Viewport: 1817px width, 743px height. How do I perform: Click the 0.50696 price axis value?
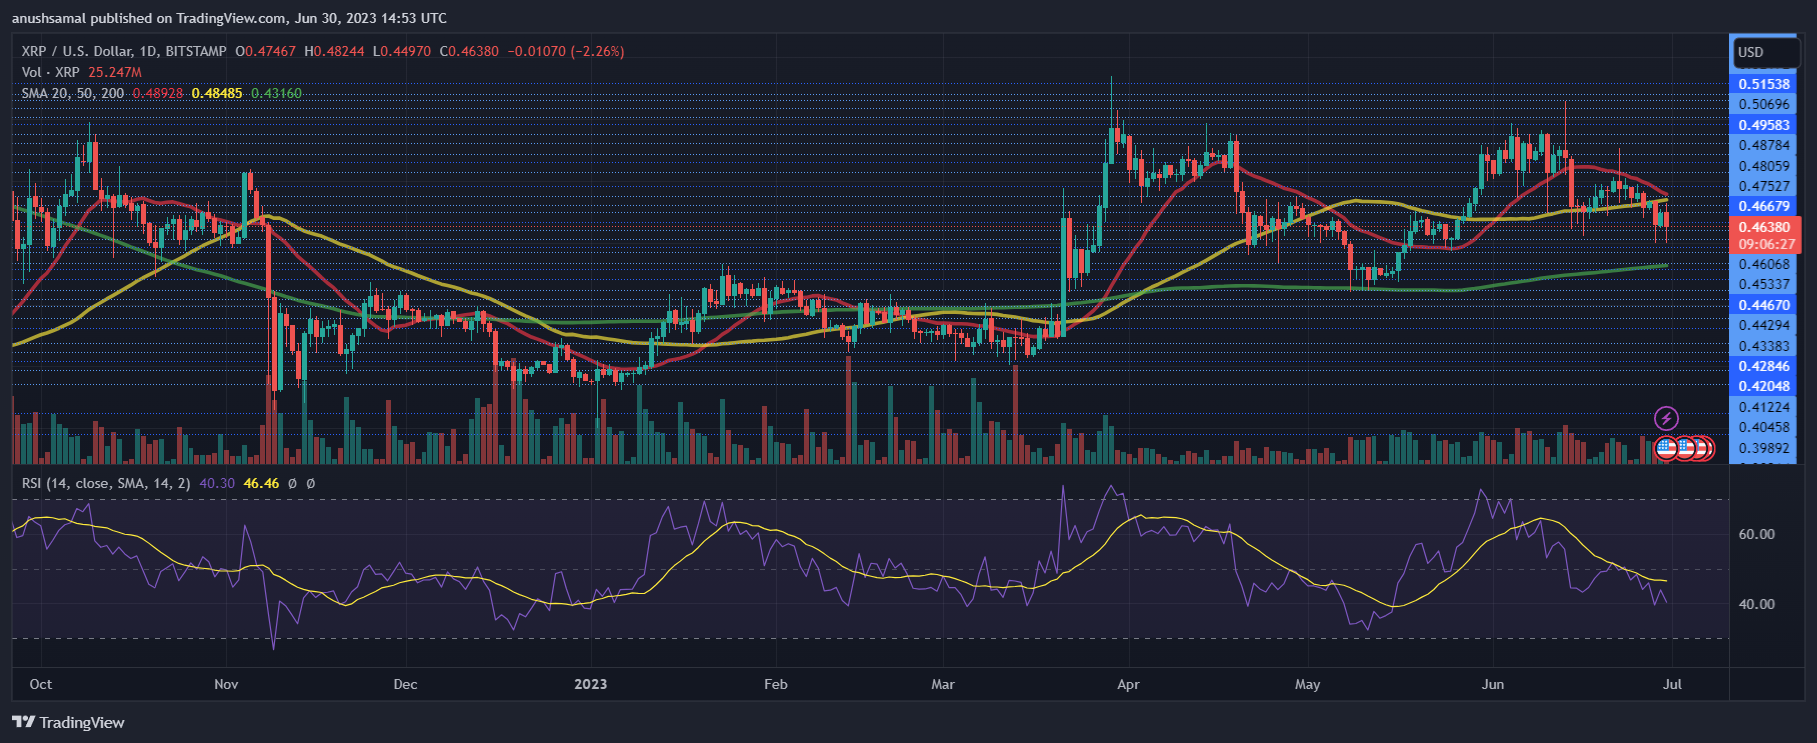point(1764,104)
